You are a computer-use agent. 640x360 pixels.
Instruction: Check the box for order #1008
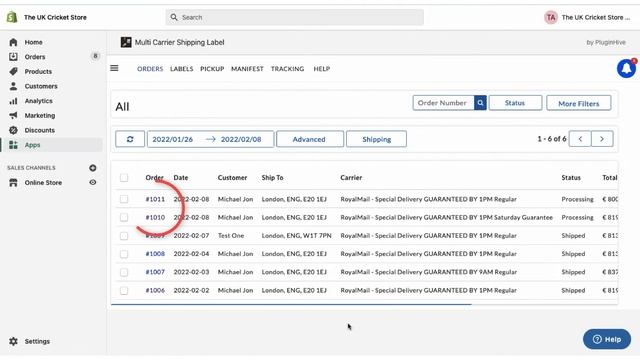[x=124, y=254]
